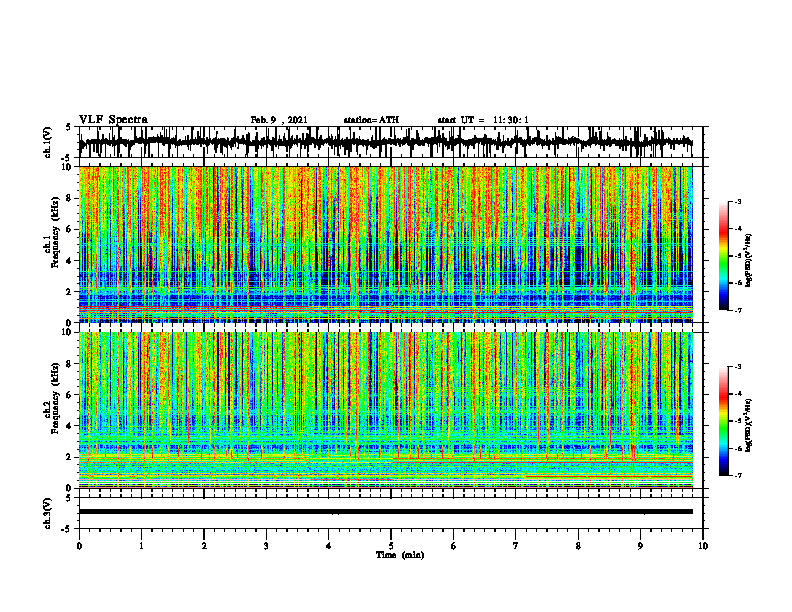Click the "5" tick on ch.1(V) axis
Image resolution: width=792 pixels, height=612 pixels.
68,128
